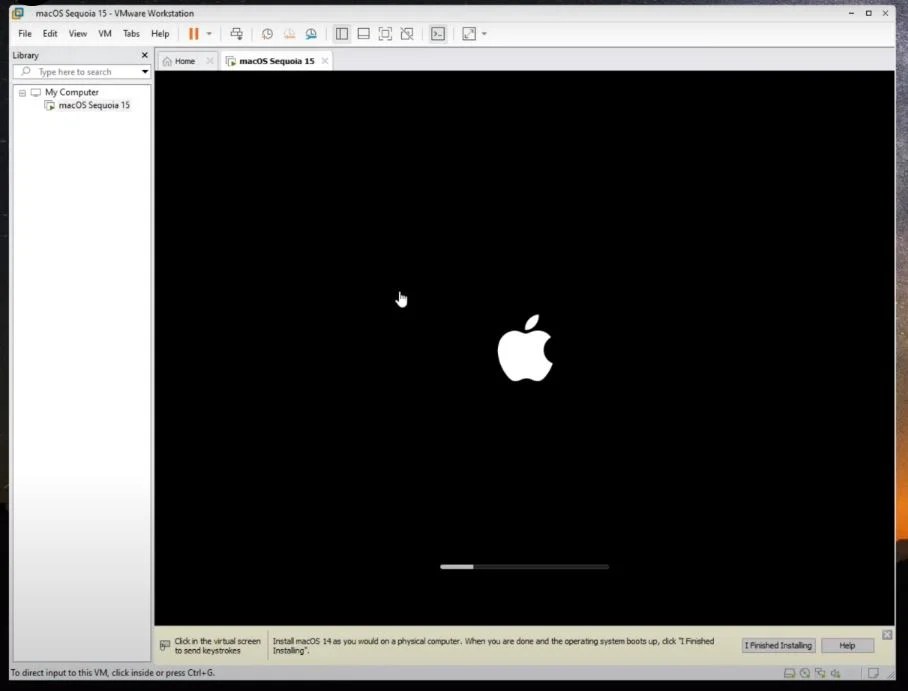Switch to the Home tab
The width and height of the screenshot is (908, 691).
pyautogui.click(x=185, y=61)
